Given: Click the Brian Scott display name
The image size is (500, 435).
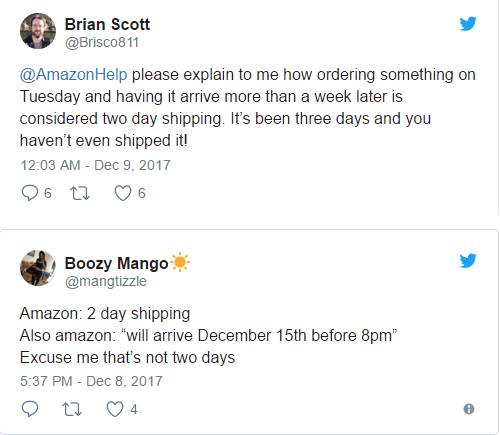Looking at the screenshot, I should click(107, 24).
